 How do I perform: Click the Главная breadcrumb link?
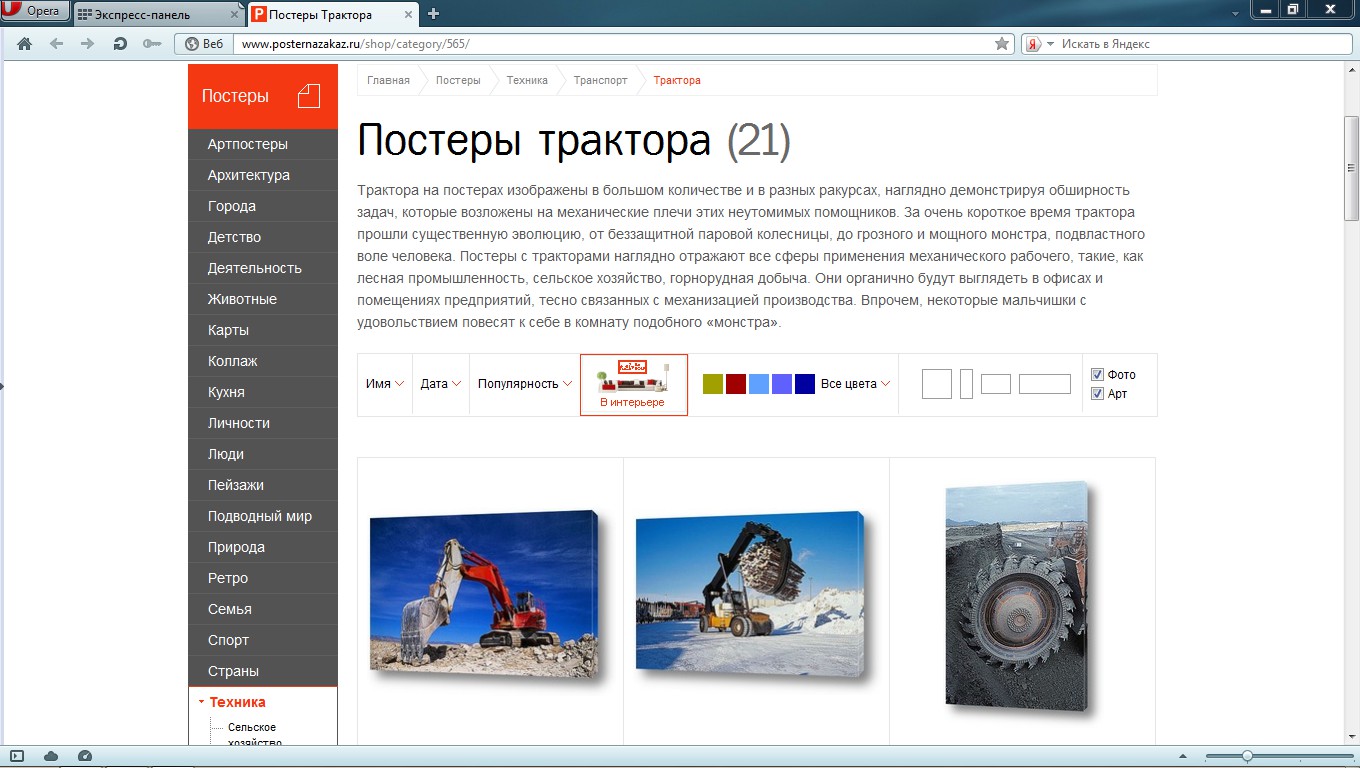click(x=388, y=80)
